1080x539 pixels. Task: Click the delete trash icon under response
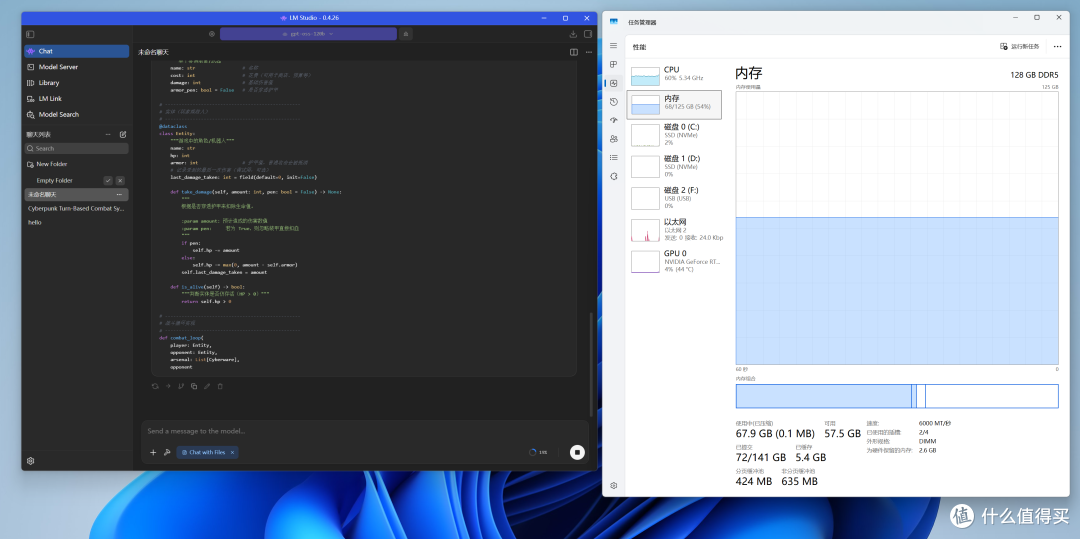click(220, 386)
